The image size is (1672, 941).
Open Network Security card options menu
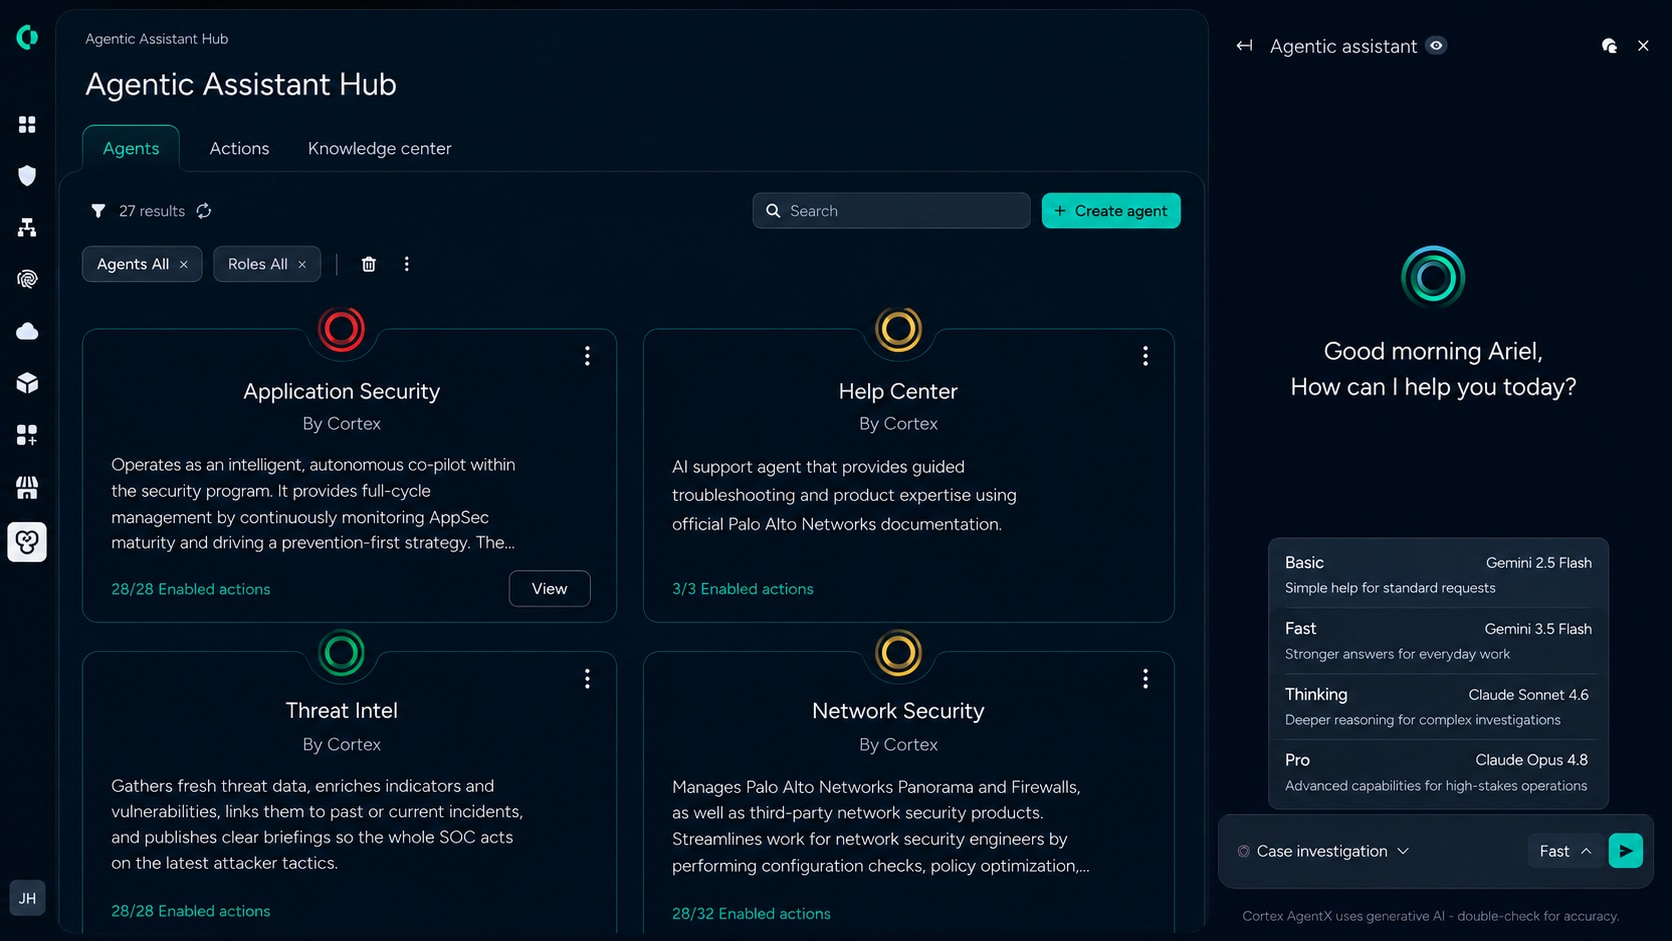[x=1145, y=679]
